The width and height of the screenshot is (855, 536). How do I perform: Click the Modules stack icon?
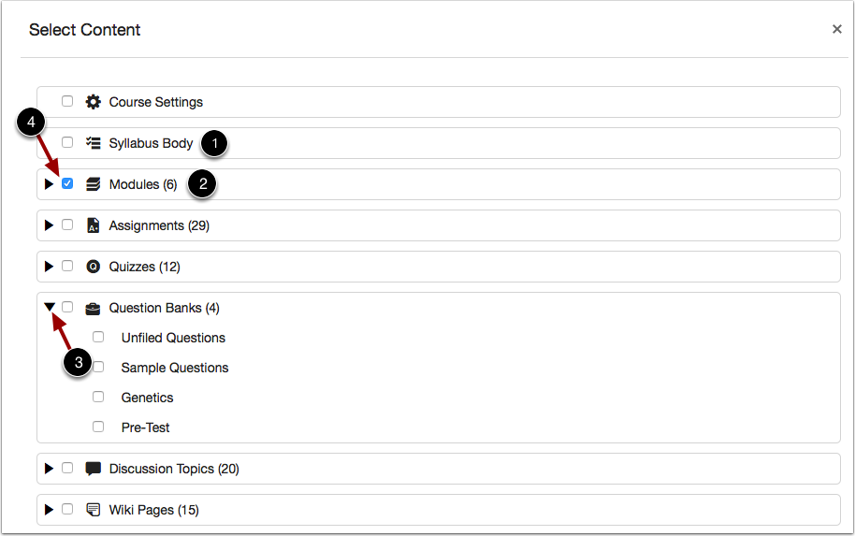(93, 184)
